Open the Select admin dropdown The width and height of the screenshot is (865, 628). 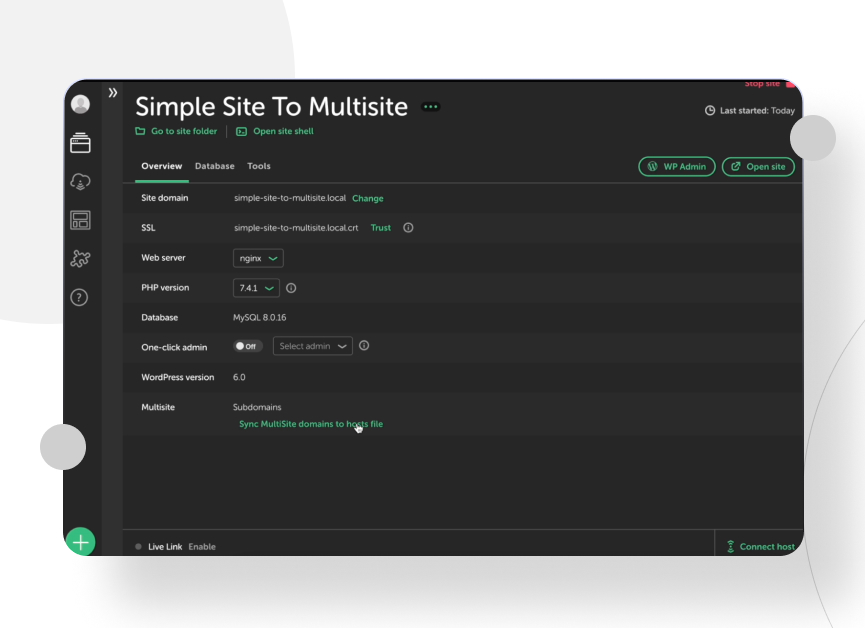coord(313,346)
